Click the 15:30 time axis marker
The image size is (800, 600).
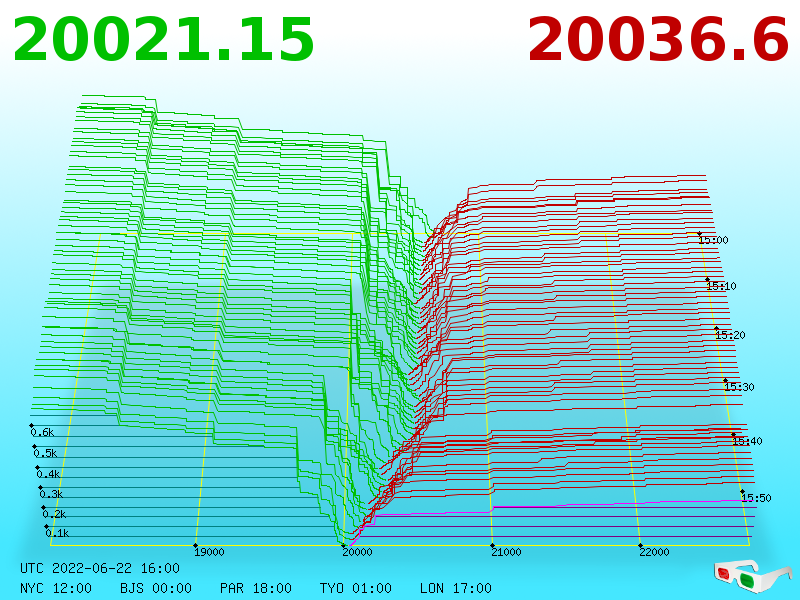click(739, 387)
